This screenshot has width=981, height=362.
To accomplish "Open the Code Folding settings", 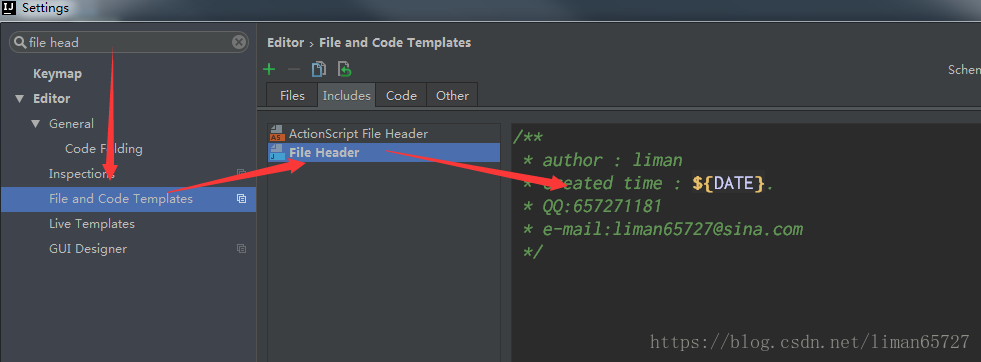I will coord(104,149).
